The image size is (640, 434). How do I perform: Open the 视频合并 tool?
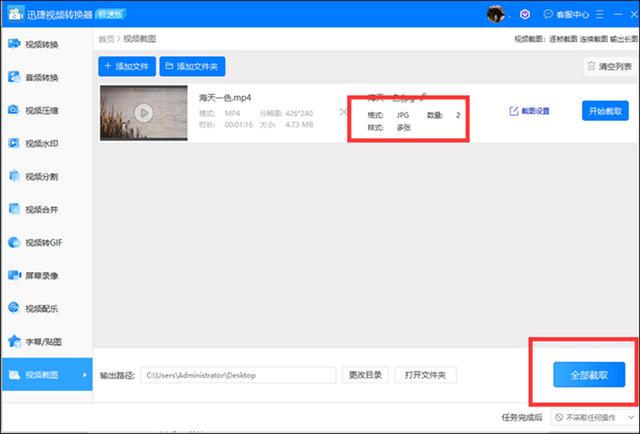tap(45, 209)
